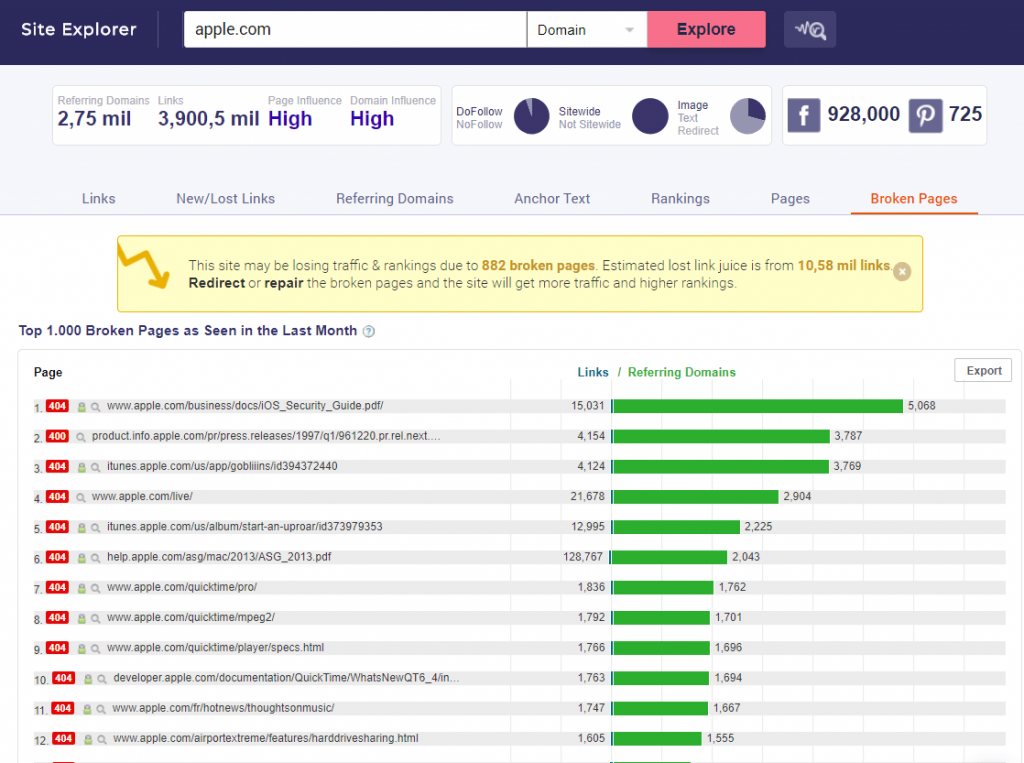This screenshot has height=763, width=1024.
Task: Click the Domain Influence High value
Action: click(x=372, y=119)
